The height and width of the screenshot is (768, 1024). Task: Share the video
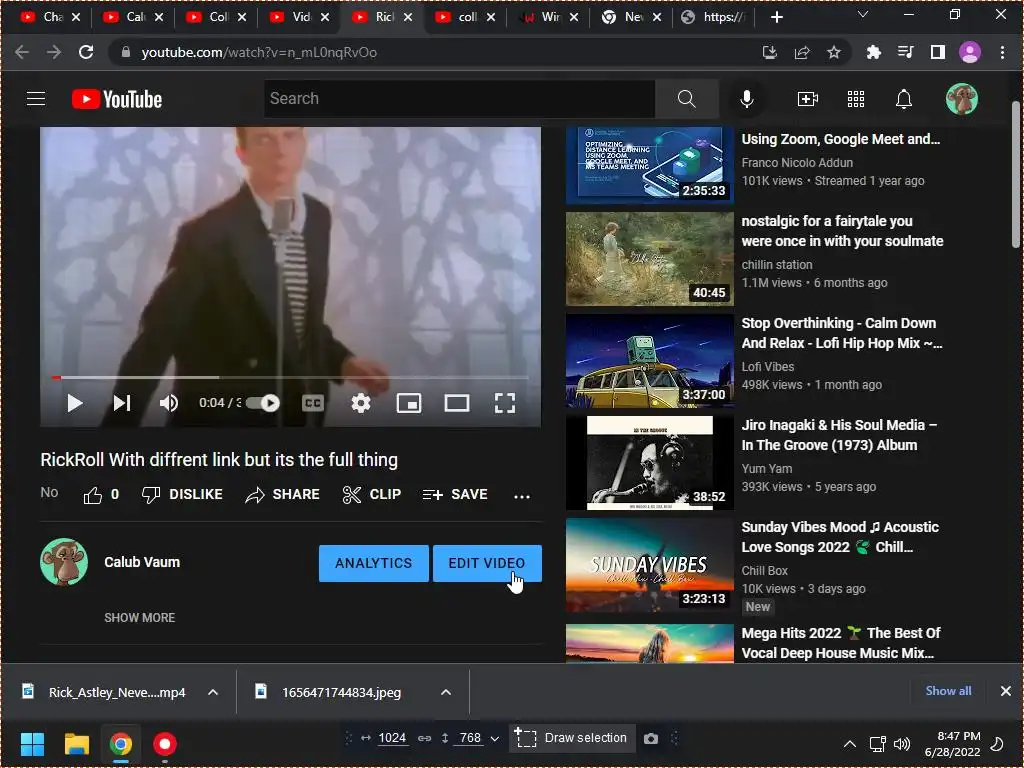pos(282,495)
